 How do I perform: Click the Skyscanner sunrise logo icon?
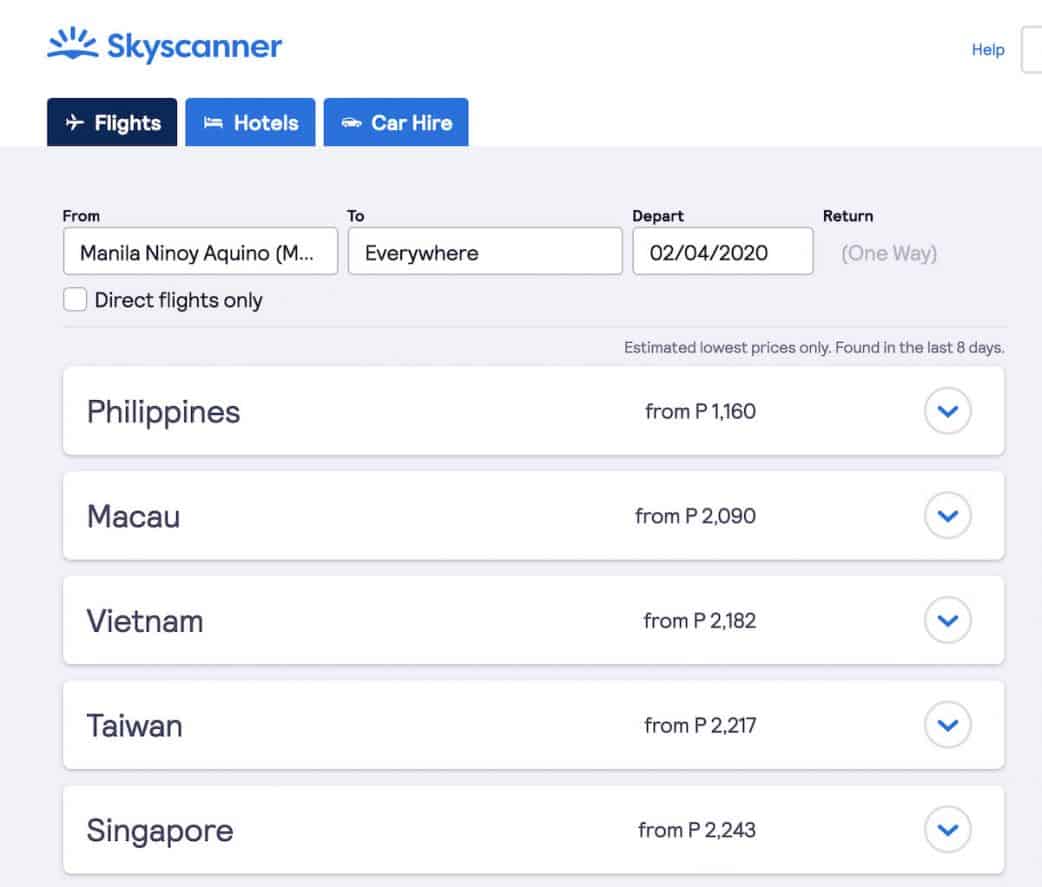click(72, 46)
